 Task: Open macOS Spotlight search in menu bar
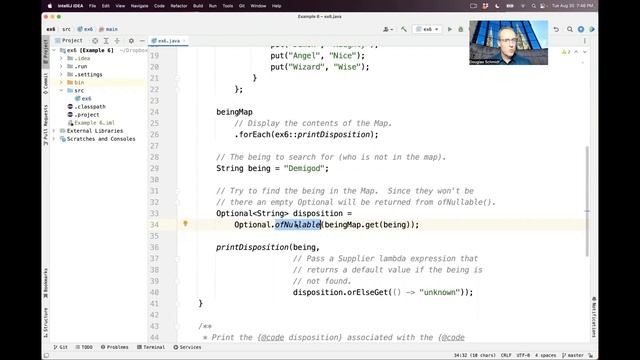pyautogui.click(x=533, y=6)
